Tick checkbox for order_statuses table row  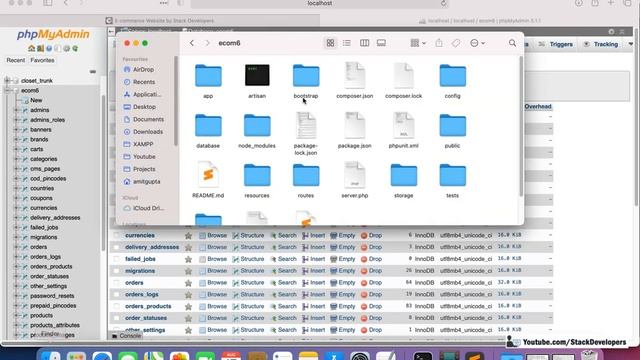117,318
